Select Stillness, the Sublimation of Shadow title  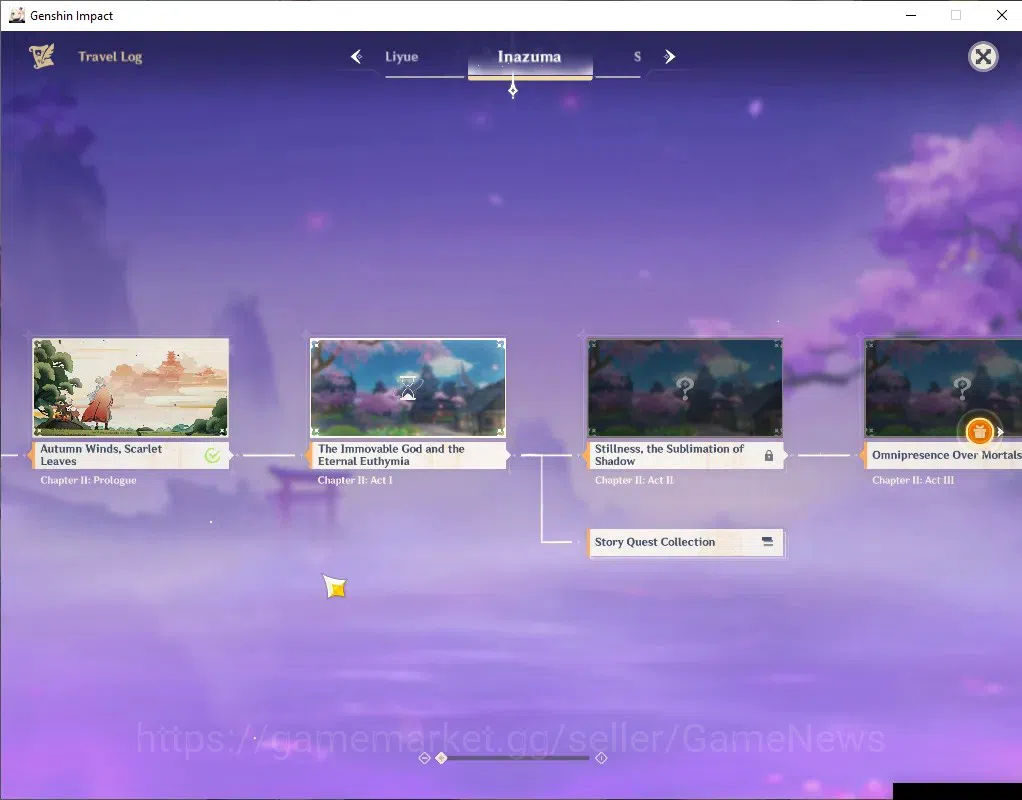(x=669, y=455)
